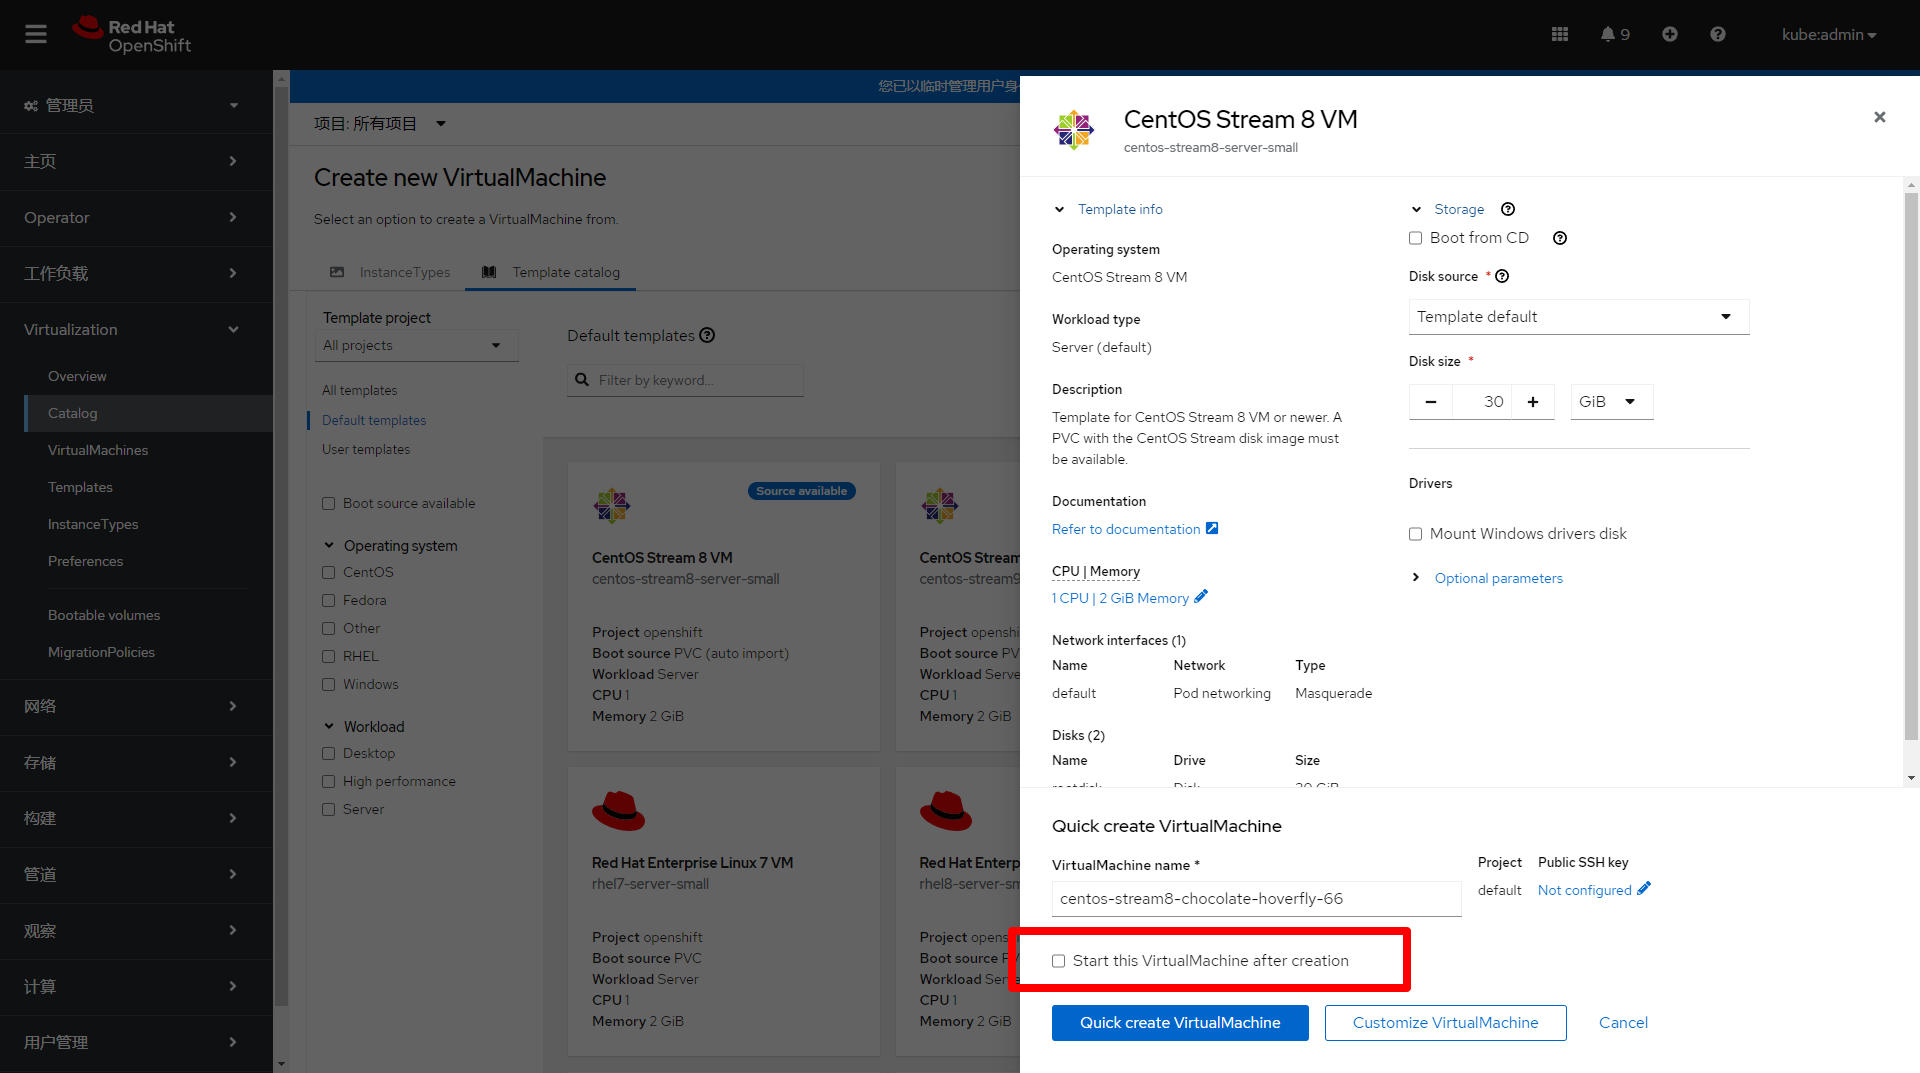Open the kube:admin user menu
The image size is (1920, 1073).
click(1828, 34)
